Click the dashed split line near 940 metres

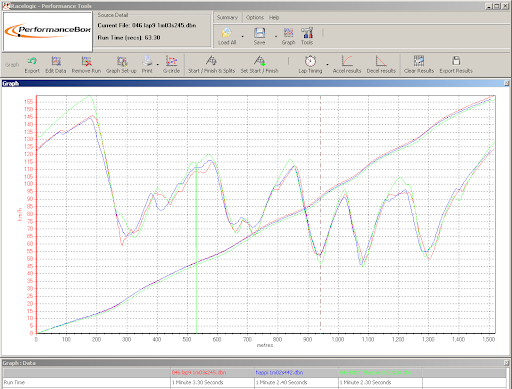click(321, 213)
